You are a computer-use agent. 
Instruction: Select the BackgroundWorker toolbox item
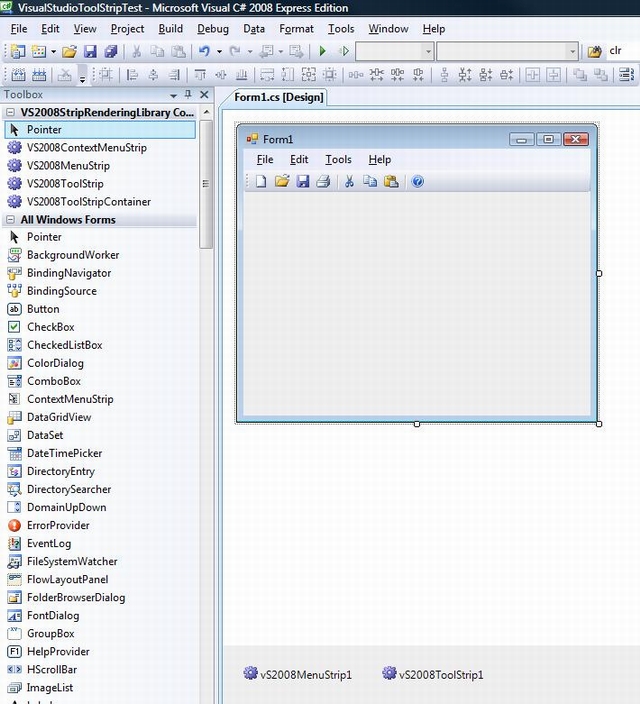[x=100, y=255]
